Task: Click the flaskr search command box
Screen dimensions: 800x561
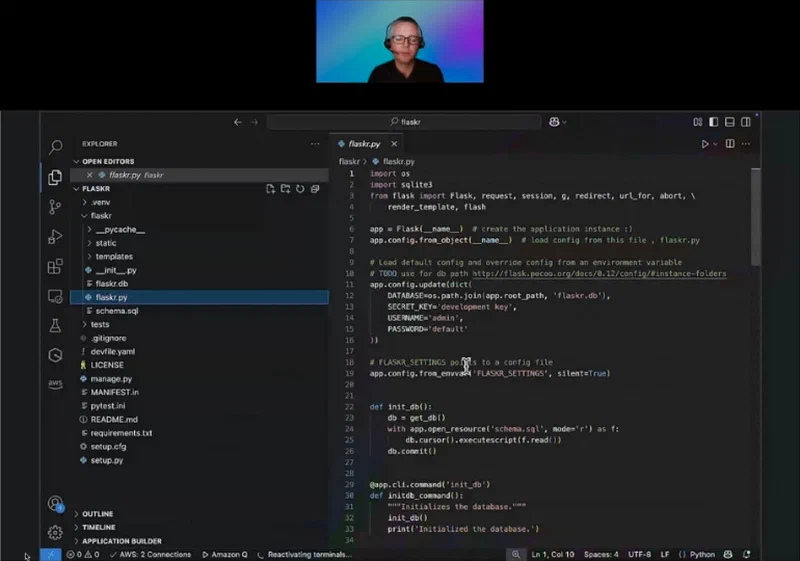Action: pos(404,122)
